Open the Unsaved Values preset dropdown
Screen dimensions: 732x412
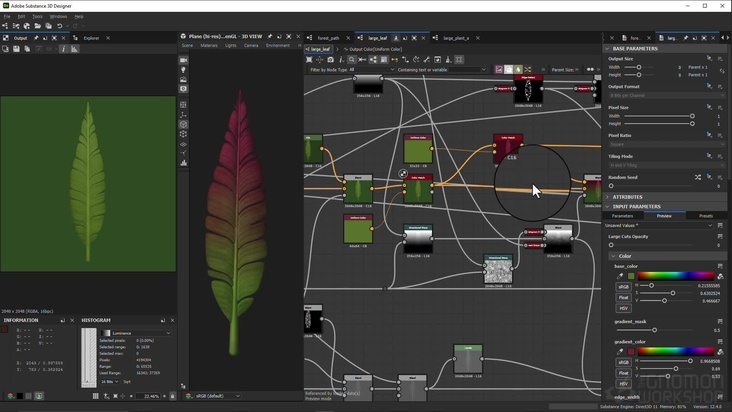click(x=659, y=225)
